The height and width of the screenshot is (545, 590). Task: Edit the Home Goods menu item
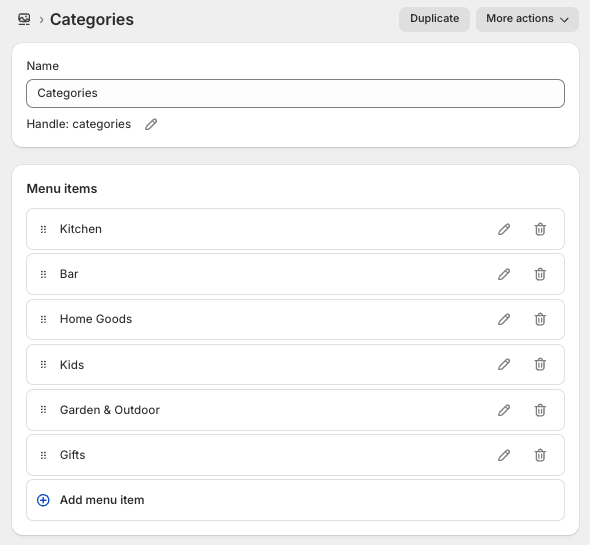(504, 319)
